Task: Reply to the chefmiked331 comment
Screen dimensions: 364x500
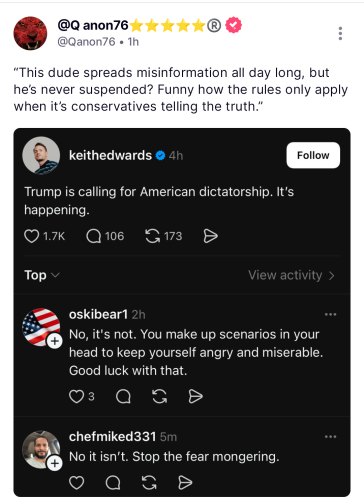Action: (113, 482)
